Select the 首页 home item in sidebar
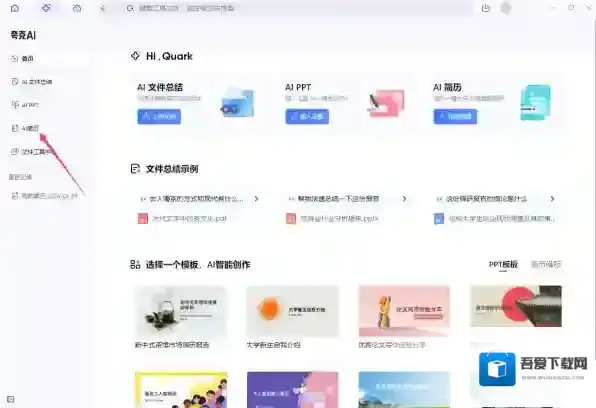Viewport: 596px width, 408px height. [49, 59]
